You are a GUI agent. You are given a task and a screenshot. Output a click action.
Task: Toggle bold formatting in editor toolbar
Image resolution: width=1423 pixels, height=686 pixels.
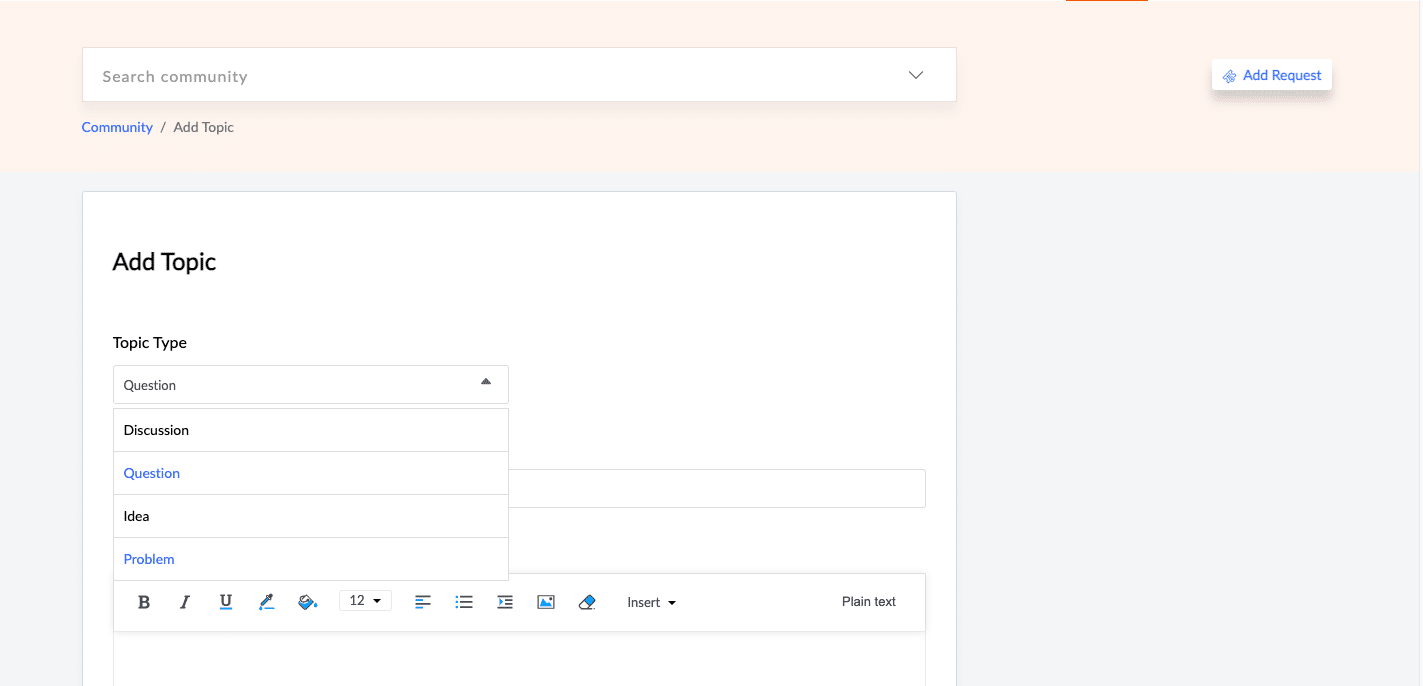point(144,602)
